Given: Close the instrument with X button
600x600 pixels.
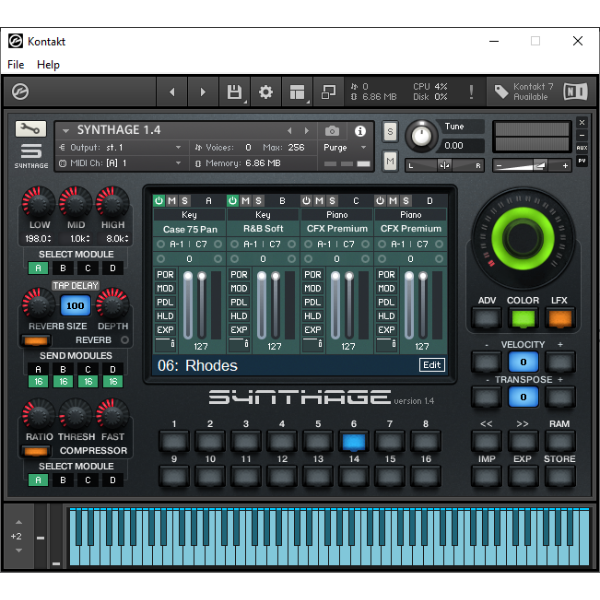Looking at the screenshot, I should click(582, 122).
